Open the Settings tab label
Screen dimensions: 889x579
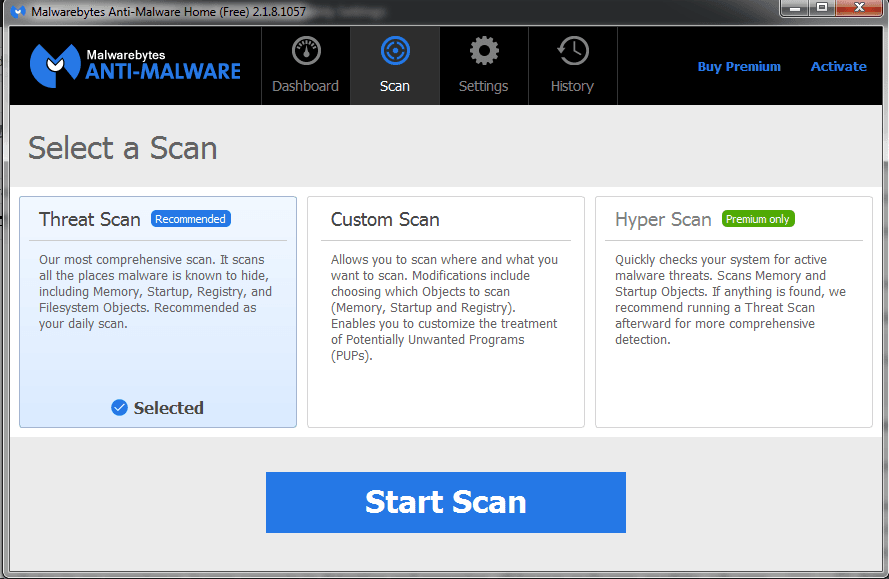(x=483, y=86)
